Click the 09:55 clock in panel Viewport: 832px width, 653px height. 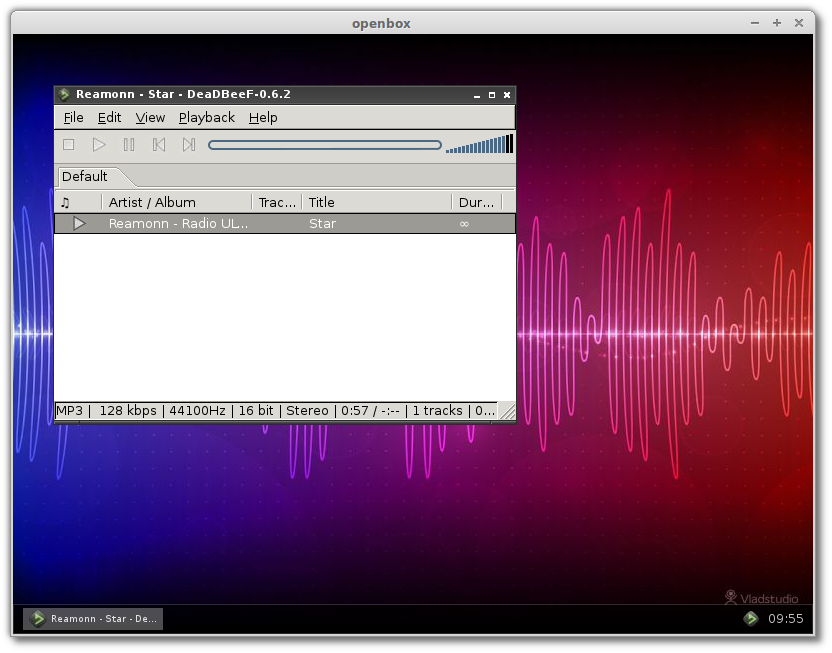(786, 619)
